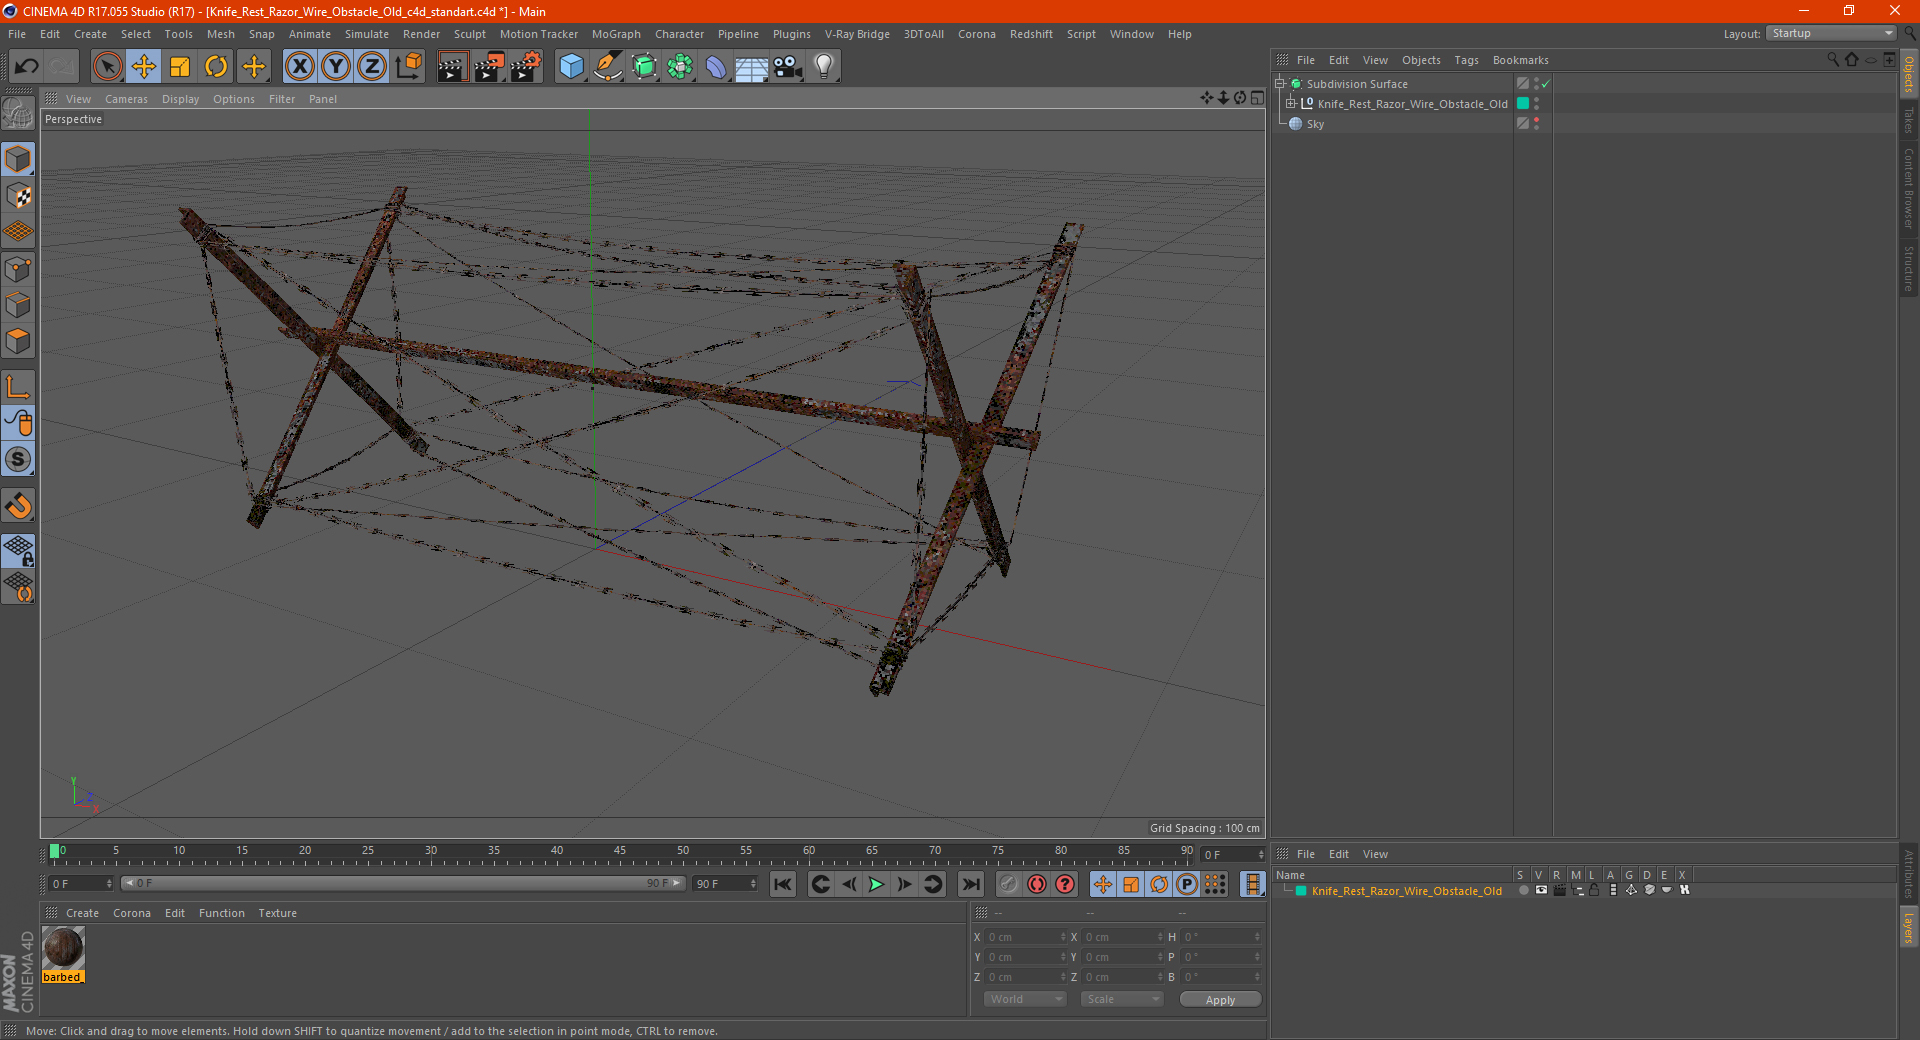The image size is (1920, 1040).
Task: Click the current frame 0 F field
Action: click(81, 884)
